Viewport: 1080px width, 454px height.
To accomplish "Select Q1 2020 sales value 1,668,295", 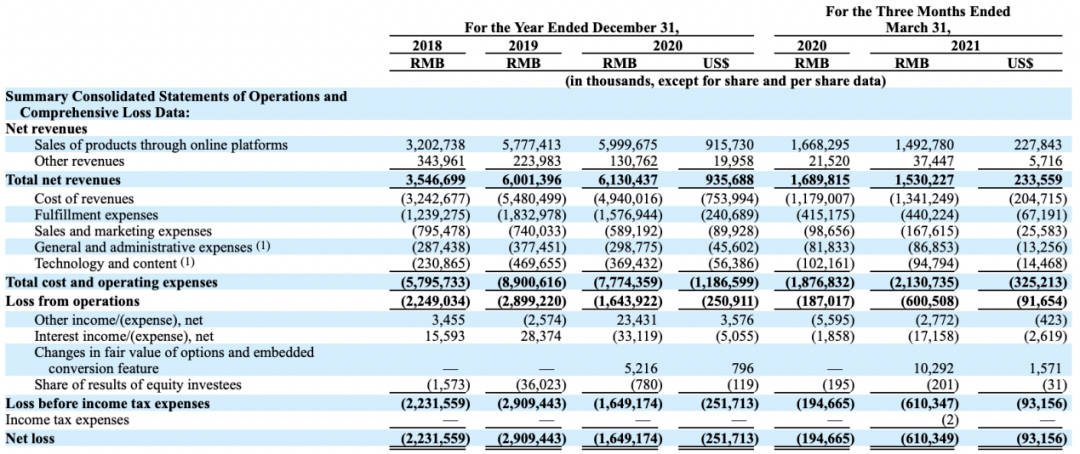I will pyautogui.click(x=818, y=145).
